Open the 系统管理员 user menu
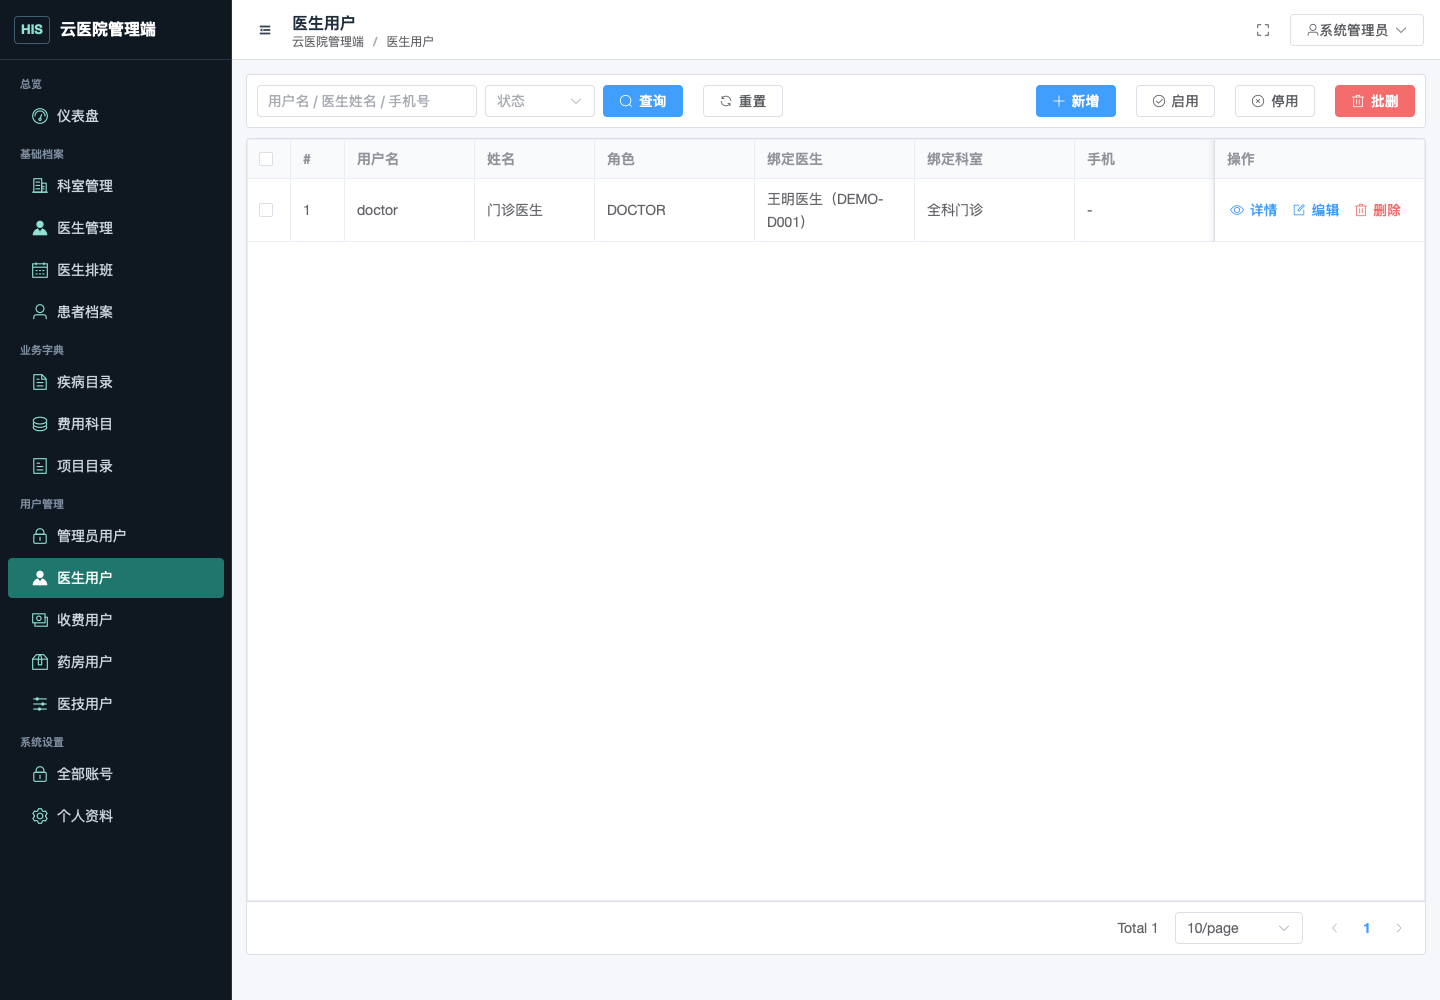Screen dimensions: 1440x1000 coord(1357,30)
